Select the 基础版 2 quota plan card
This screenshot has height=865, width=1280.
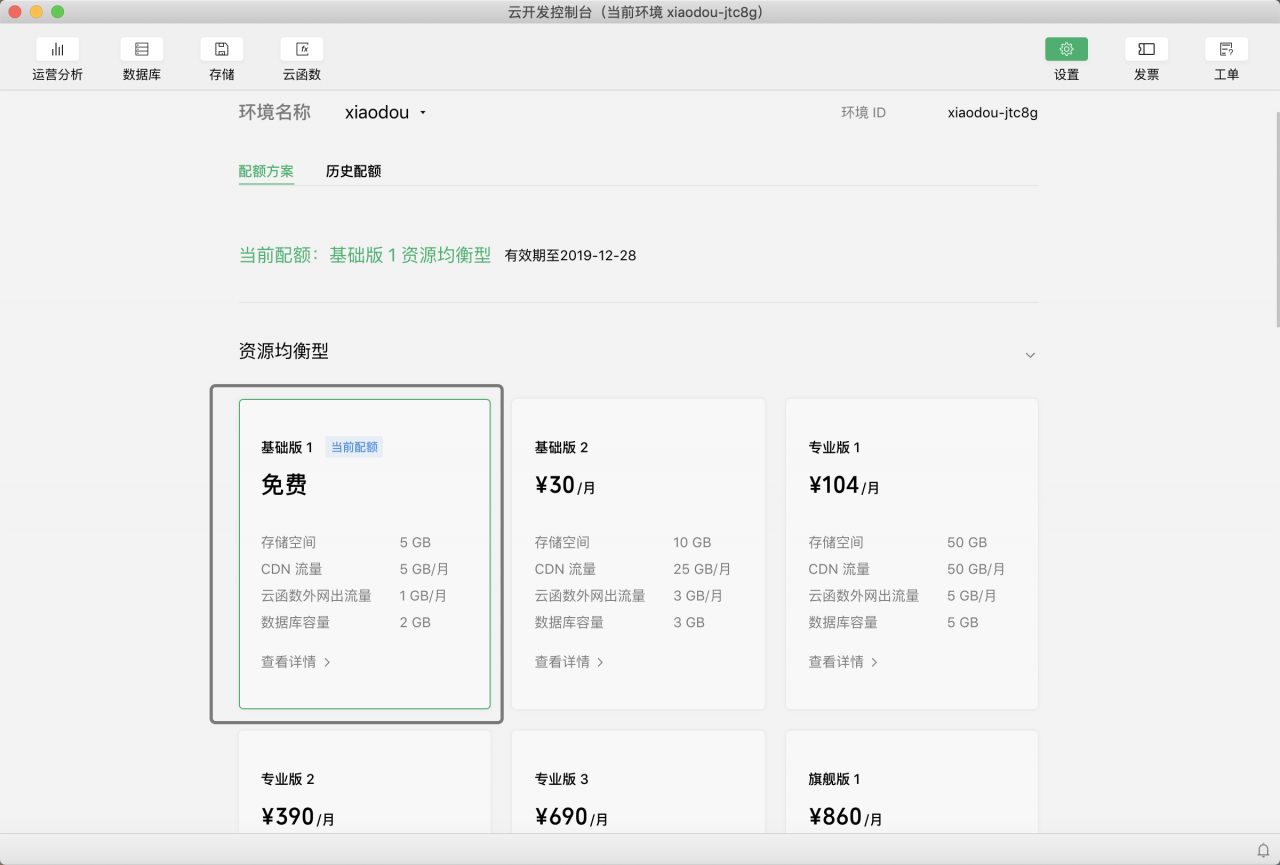pyautogui.click(x=638, y=553)
